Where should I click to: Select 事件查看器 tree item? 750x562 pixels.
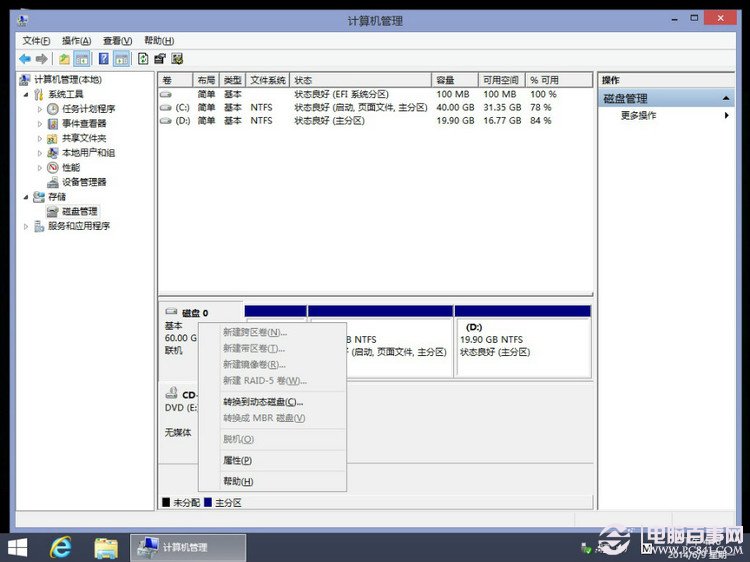click(84, 123)
